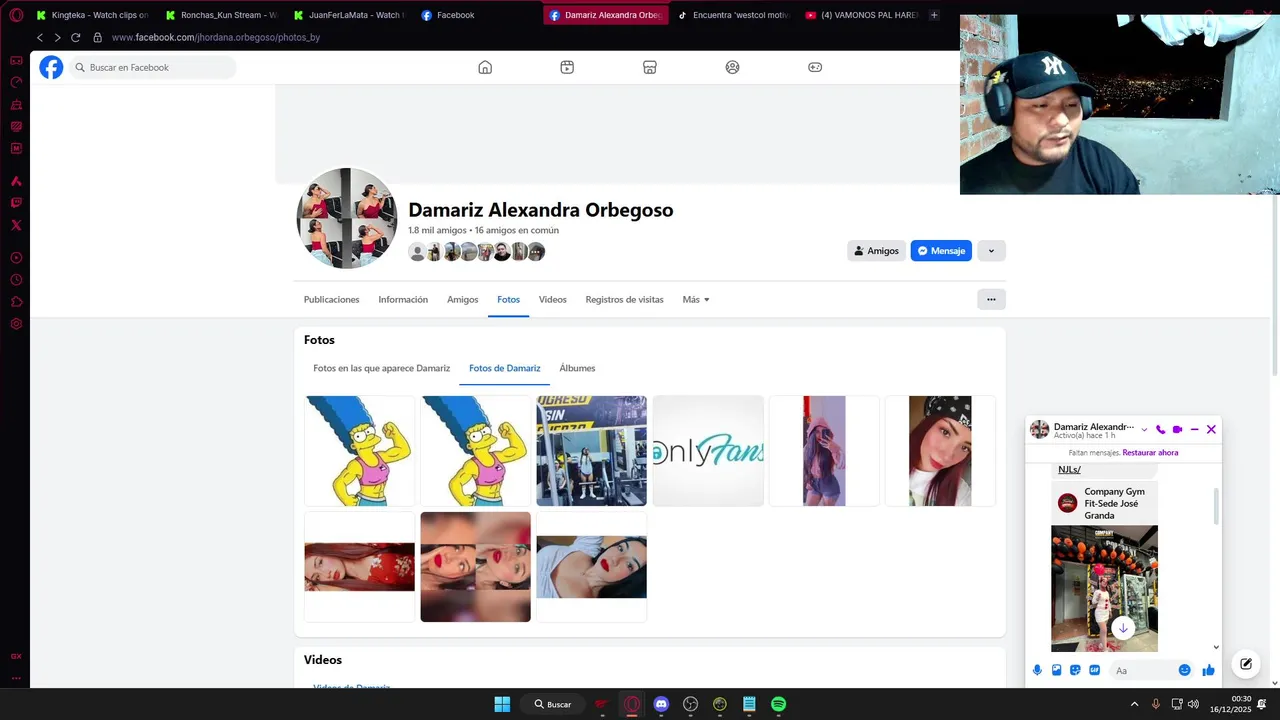Open X (Twitter) icon in Opera sidebar
Screen dimensions: 1280x720
click(x=16, y=225)
